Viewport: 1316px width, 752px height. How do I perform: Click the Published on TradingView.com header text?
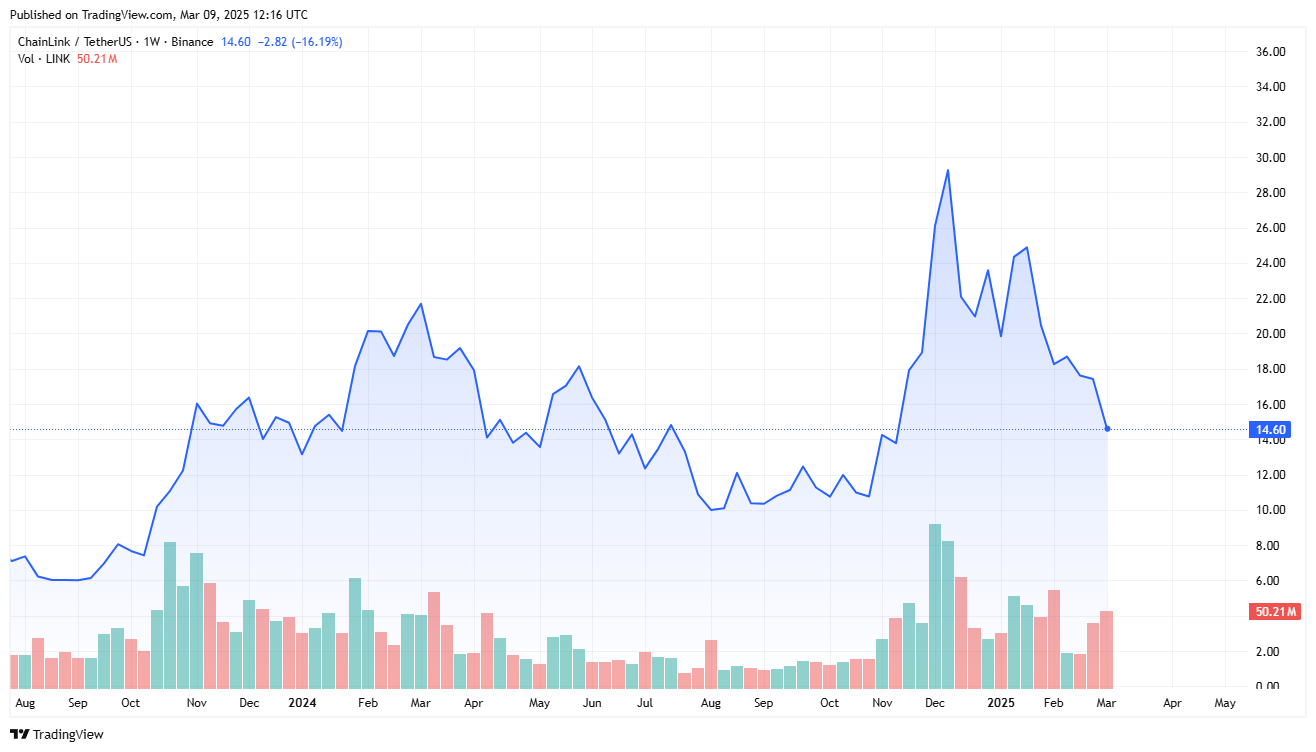click(159, 15)
